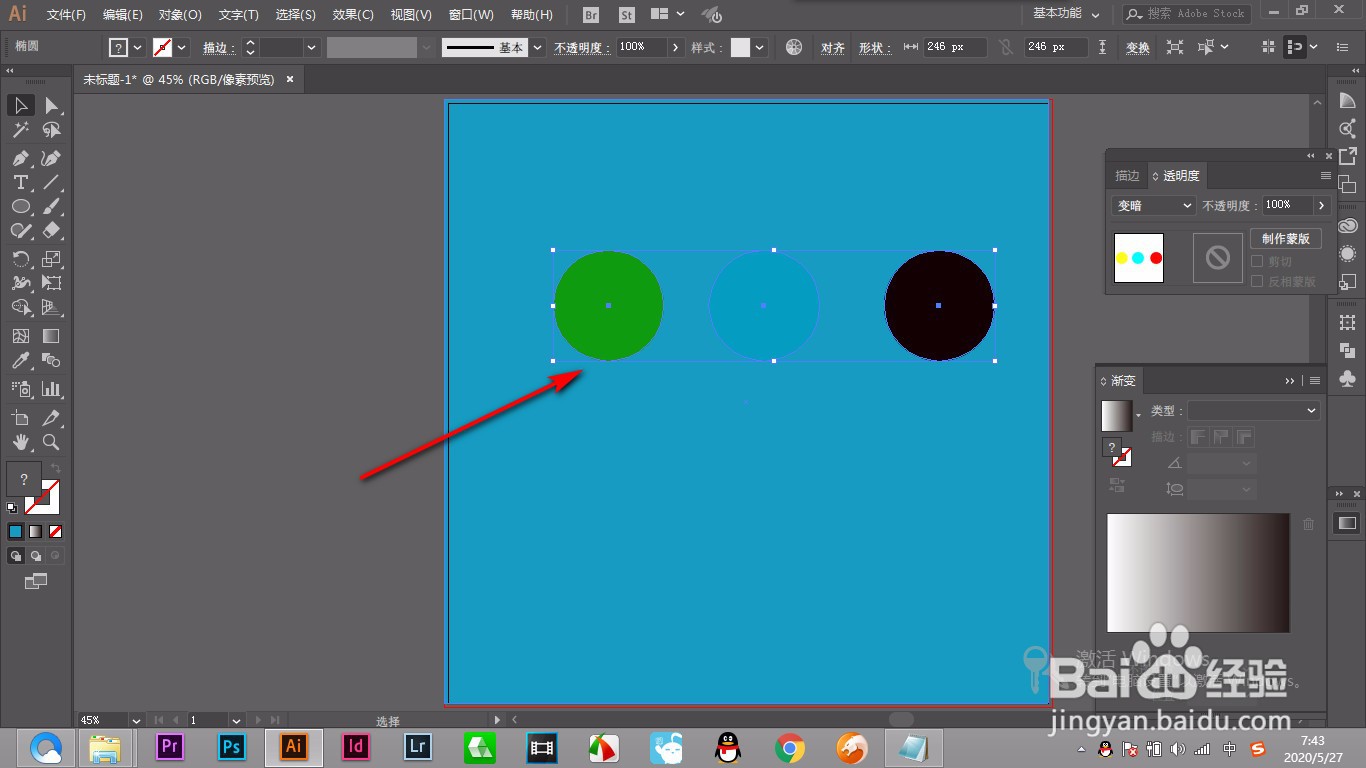Expand opacity slider arrow in 透明度 panel

(1322, 205)
